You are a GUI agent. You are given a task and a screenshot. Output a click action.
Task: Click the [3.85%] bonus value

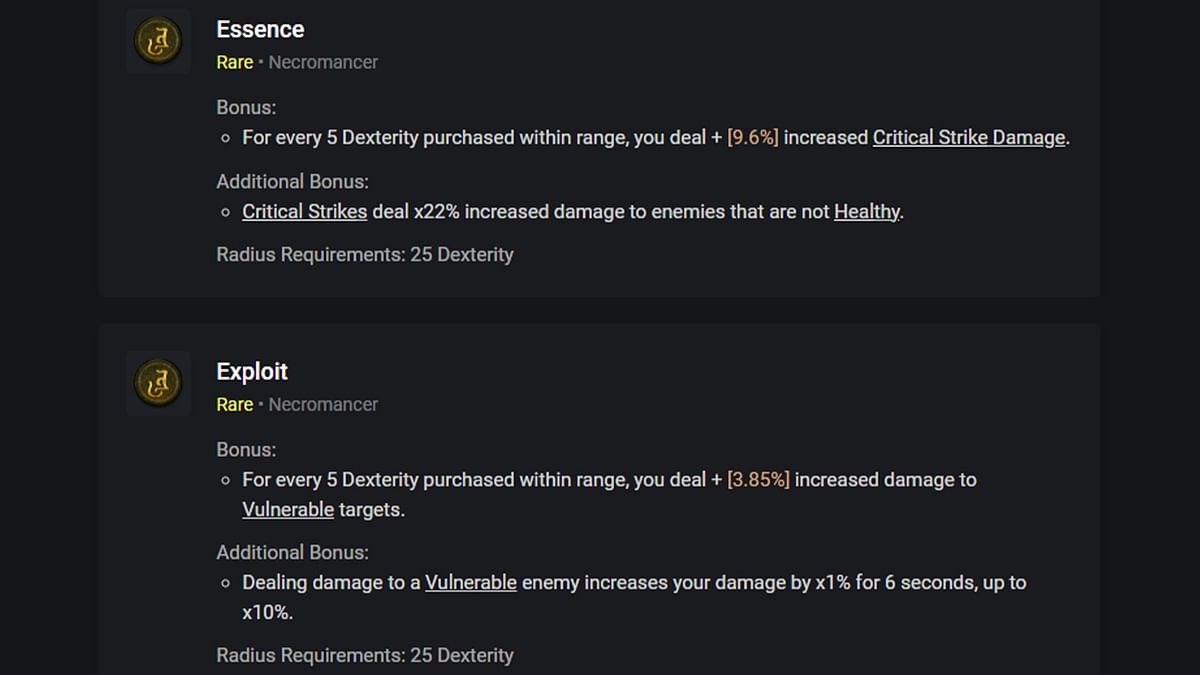[x=758, y=480]
